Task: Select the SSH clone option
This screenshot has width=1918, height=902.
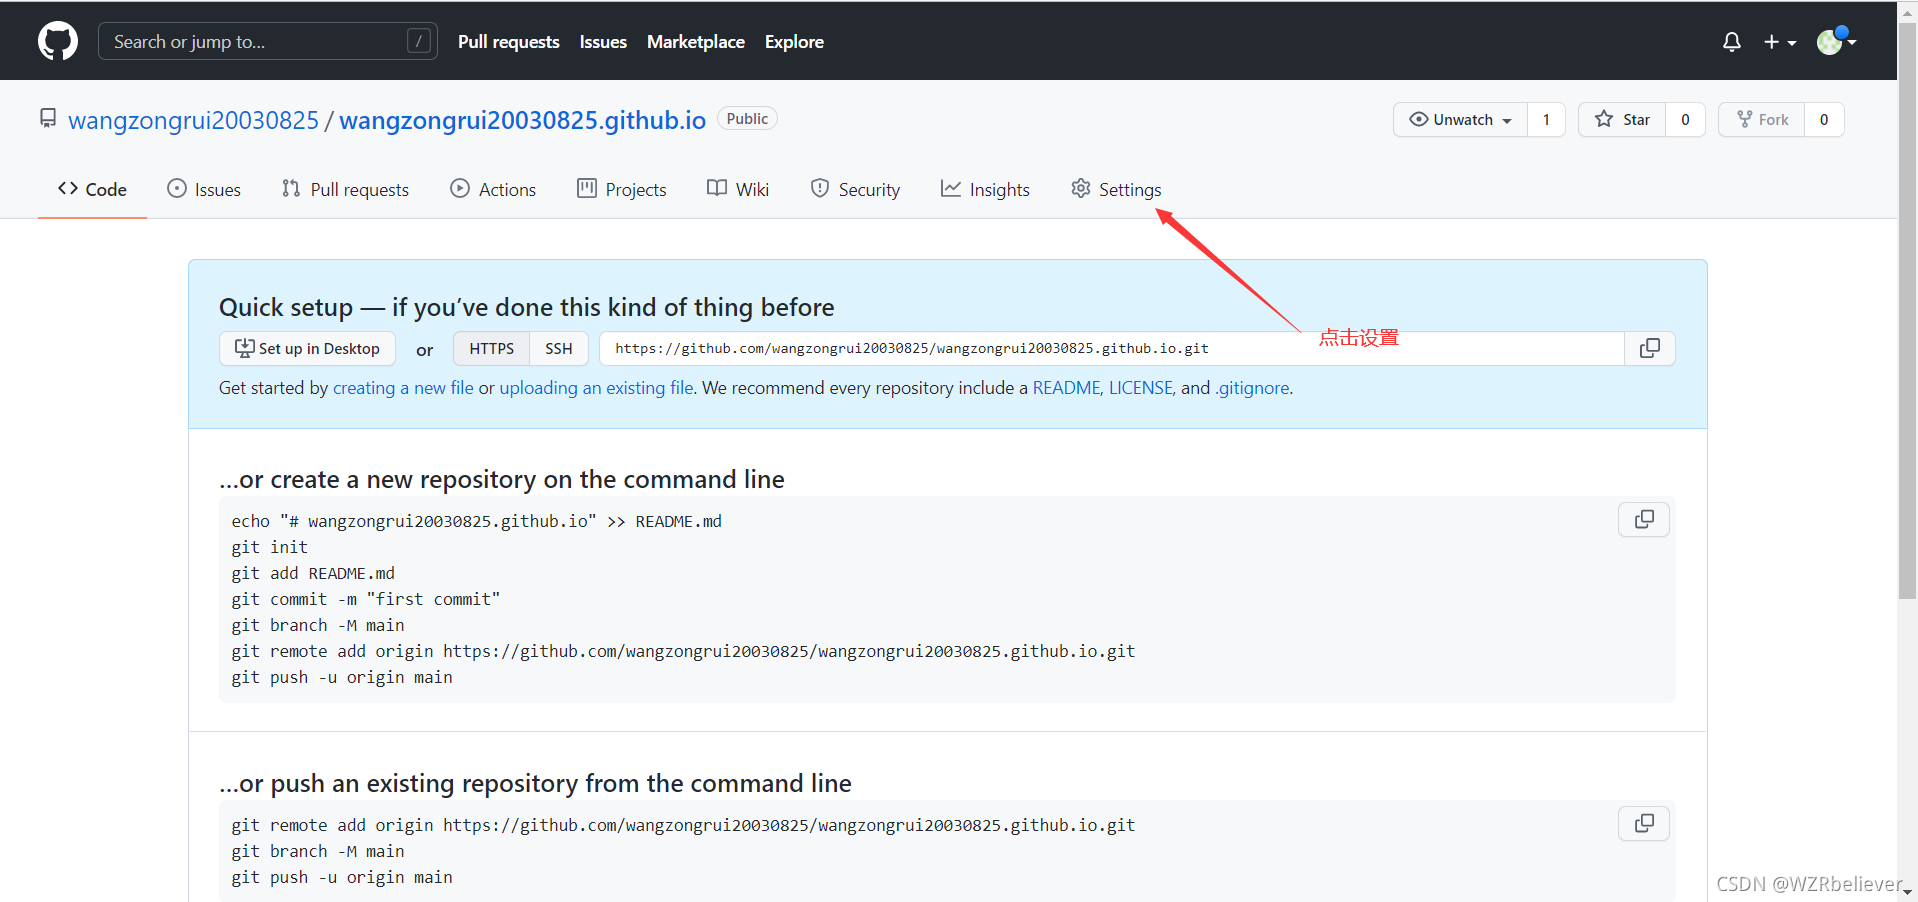Action: [x=559, y=348]
